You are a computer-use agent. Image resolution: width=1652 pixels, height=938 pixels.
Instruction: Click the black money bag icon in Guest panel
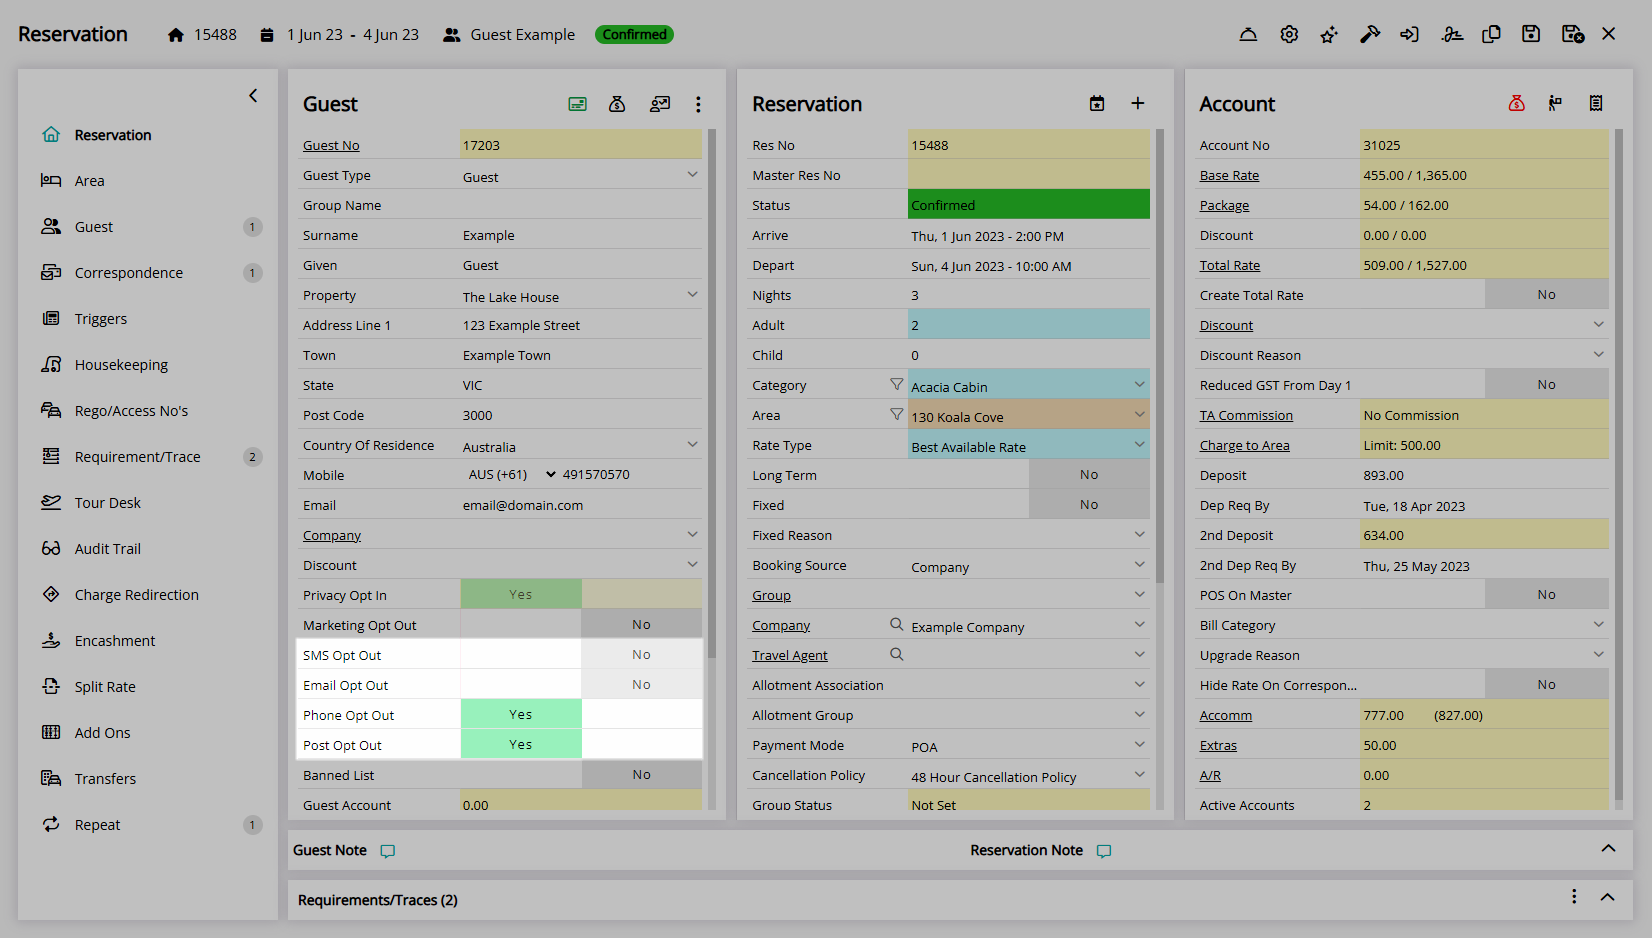click(x=617, y=104)
